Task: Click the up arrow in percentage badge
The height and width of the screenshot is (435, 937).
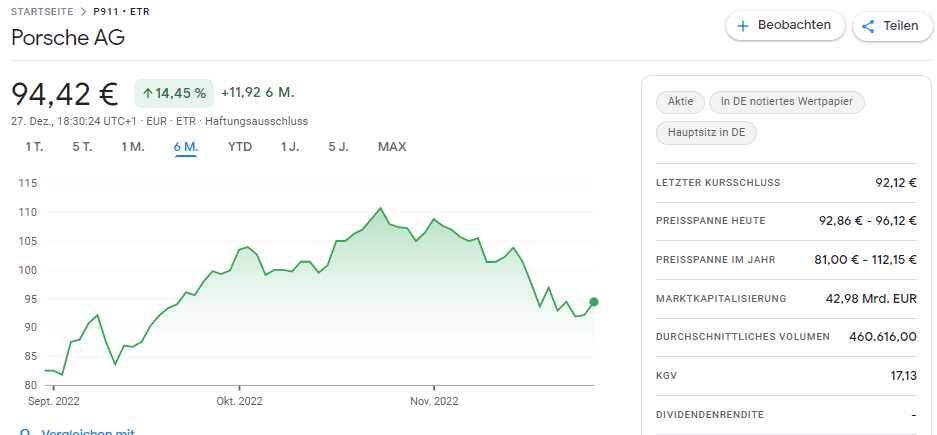Action: [148, 93]
